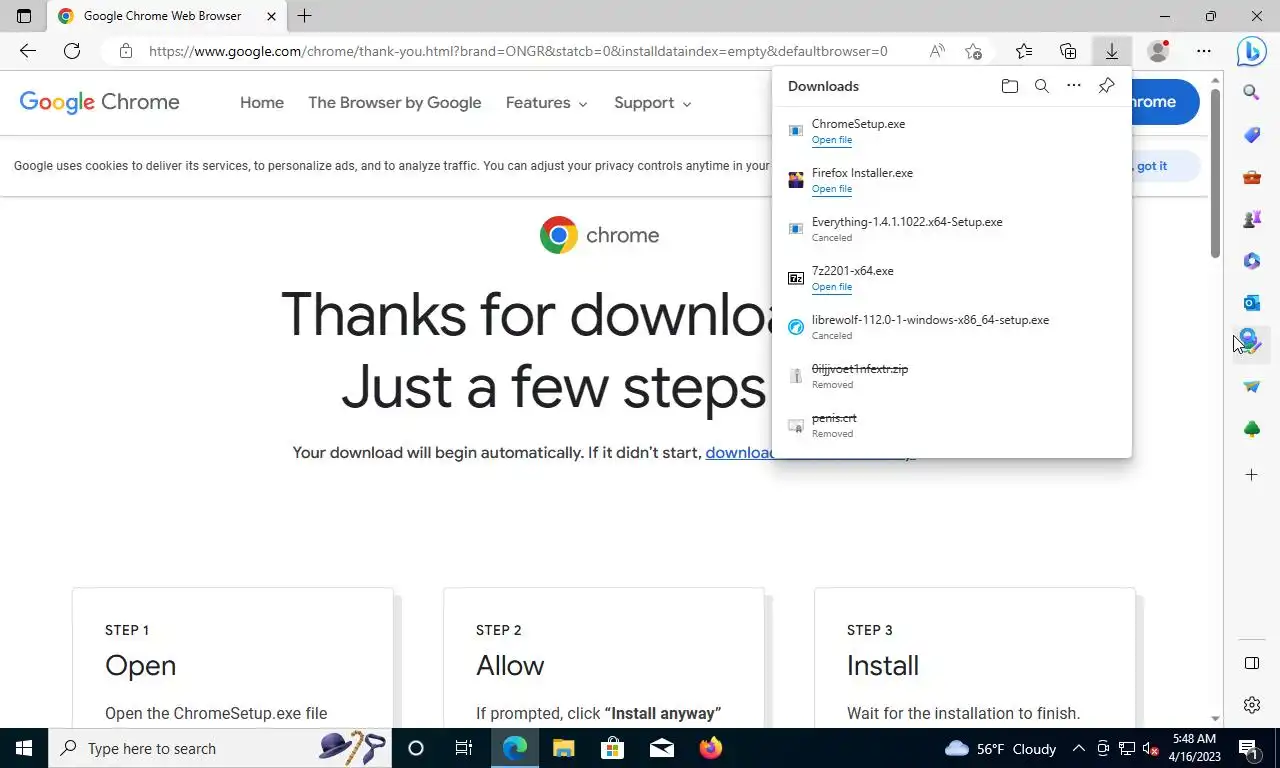This screenshot has height=768, width=1280.
Task: Pin the Downloads panel with pin icon
Action: coord(1106,86)
